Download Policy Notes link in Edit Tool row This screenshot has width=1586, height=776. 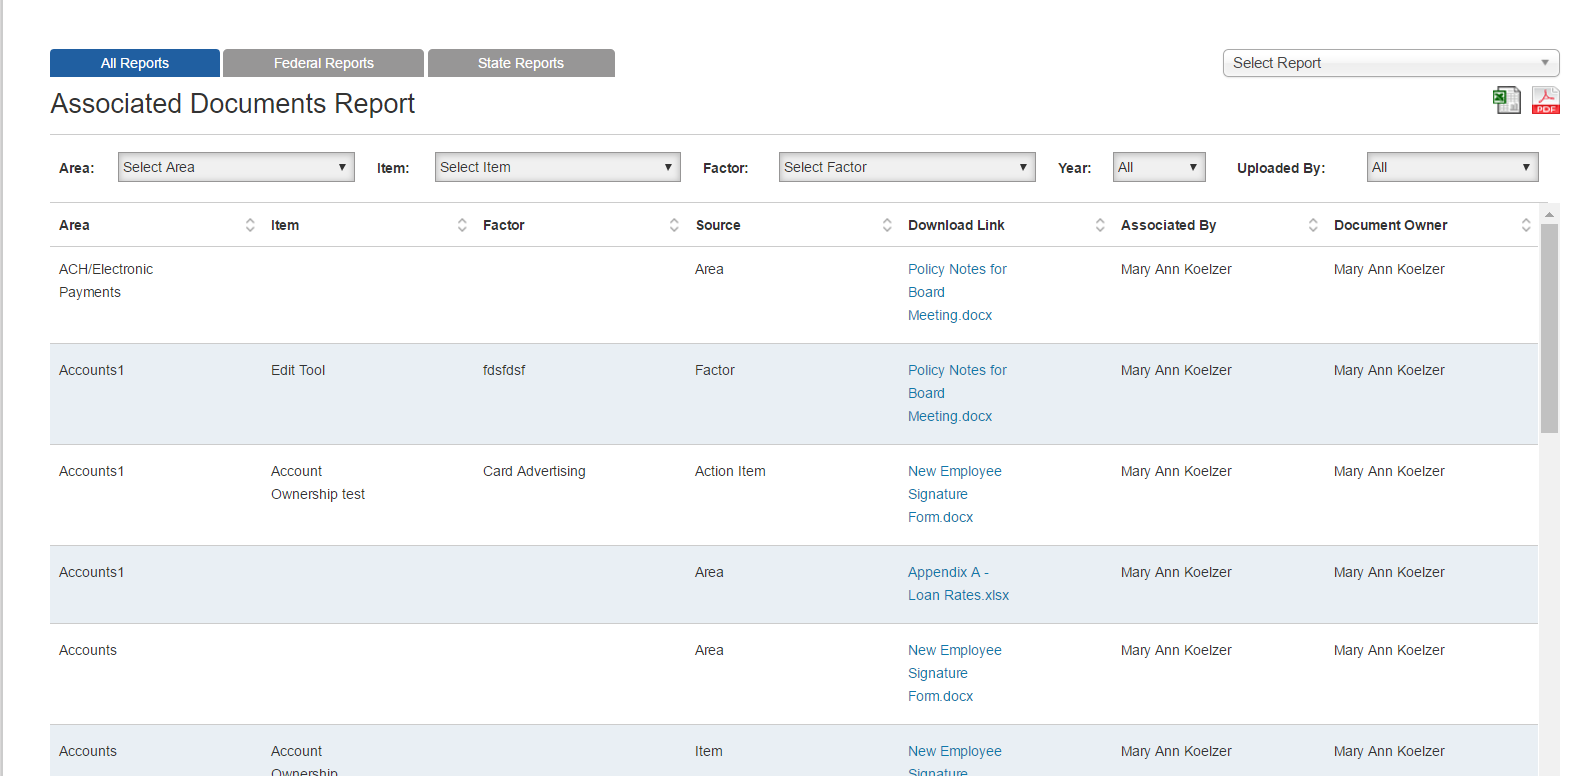pyautogui.click(x=957, y=393)
